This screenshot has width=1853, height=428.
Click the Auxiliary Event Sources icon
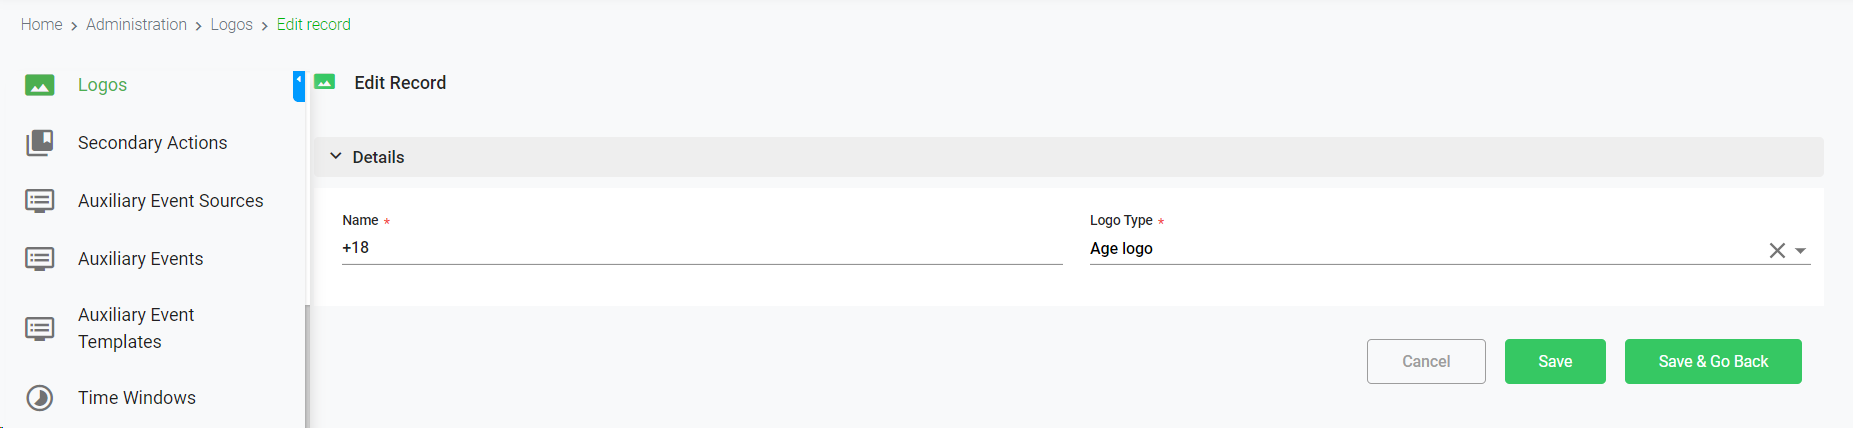(40, 201)
